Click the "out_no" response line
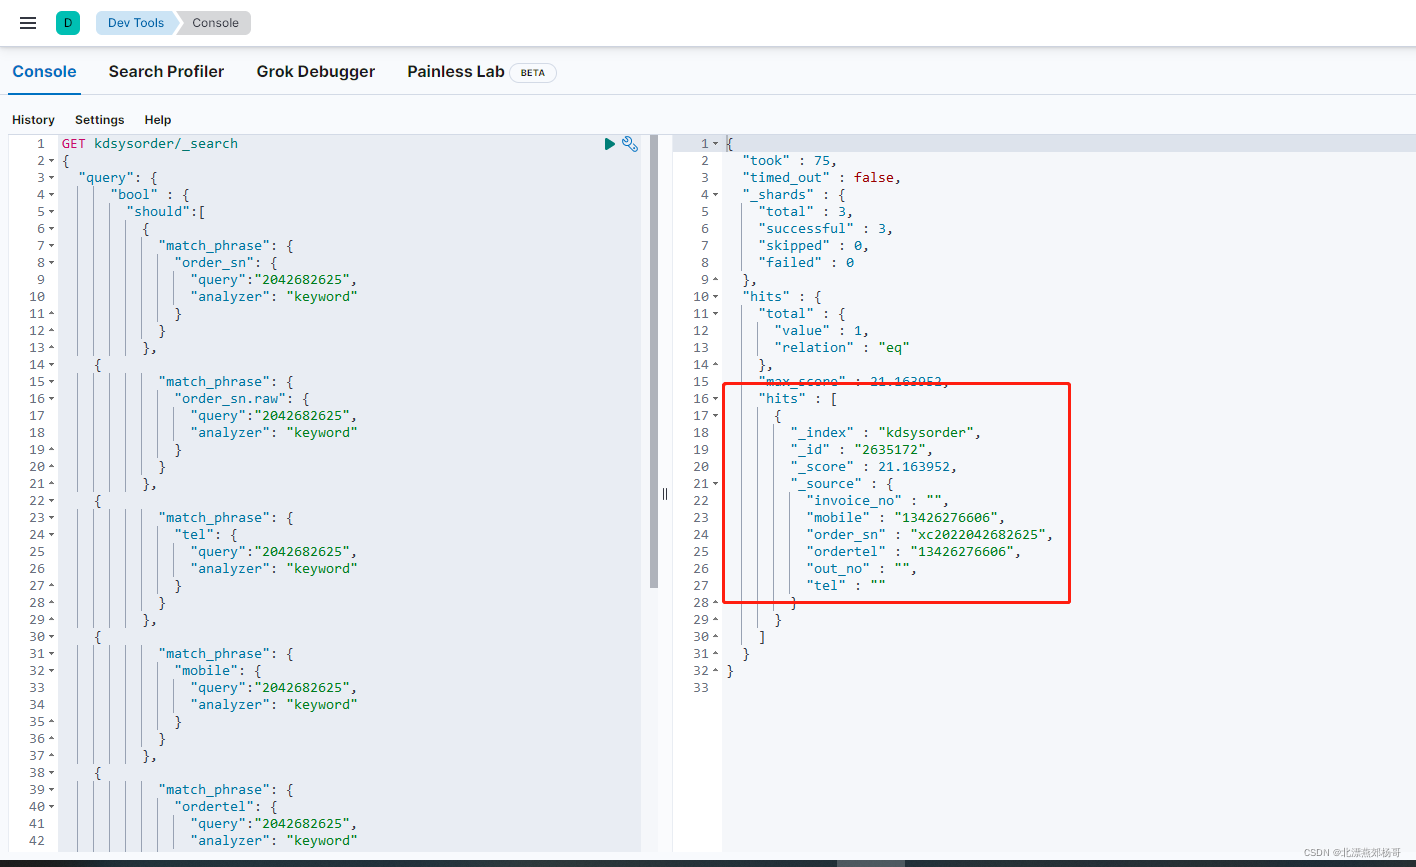Viewport: 1416px width, 867px height. coord(861,569)
